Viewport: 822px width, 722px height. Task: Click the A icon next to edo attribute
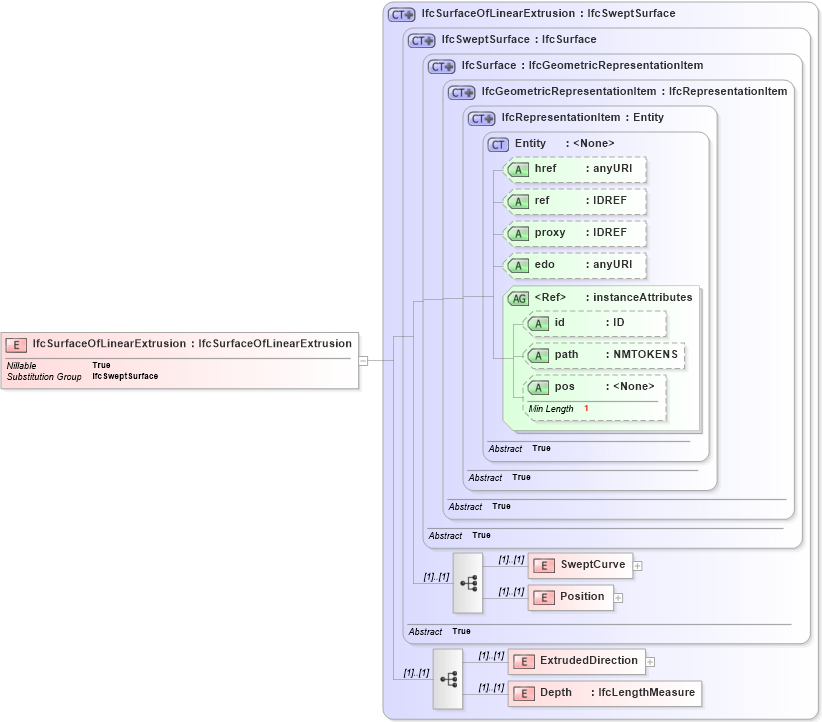click(x=519, y=265)
